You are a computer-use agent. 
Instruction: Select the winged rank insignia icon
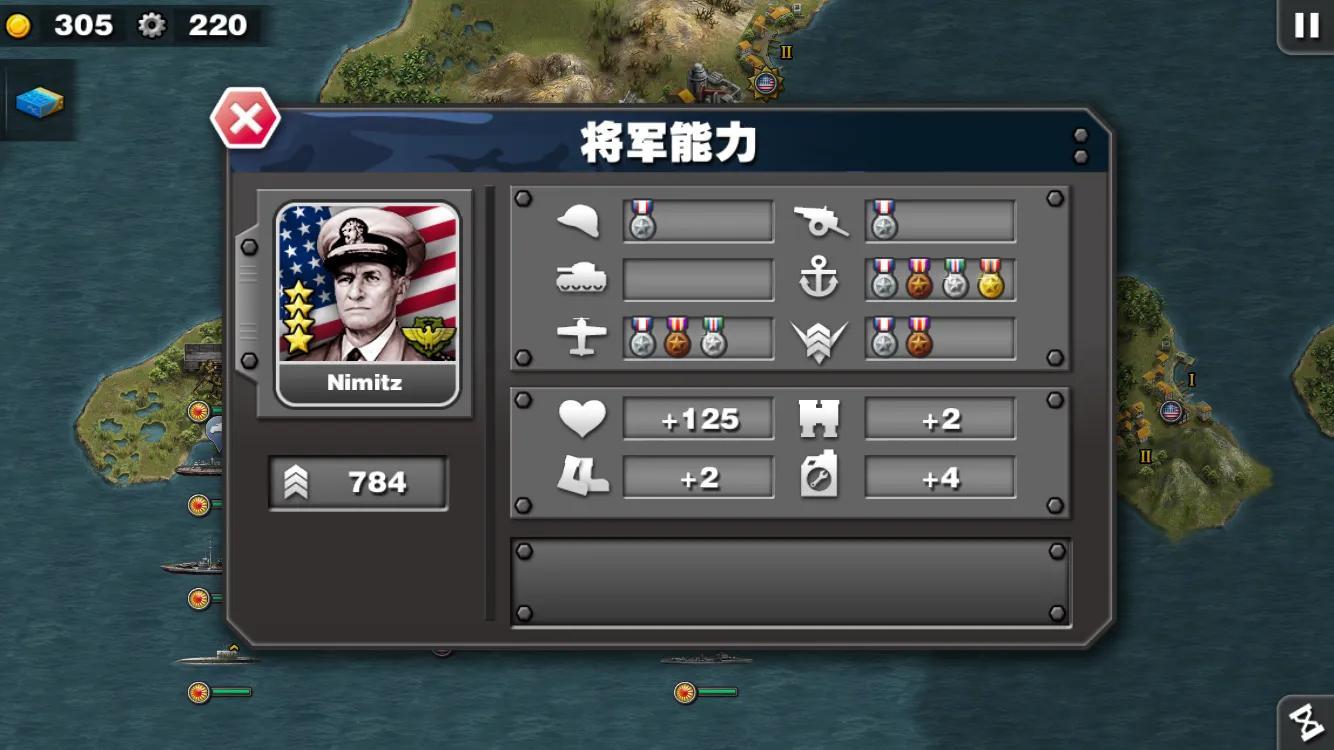(819, 340)
